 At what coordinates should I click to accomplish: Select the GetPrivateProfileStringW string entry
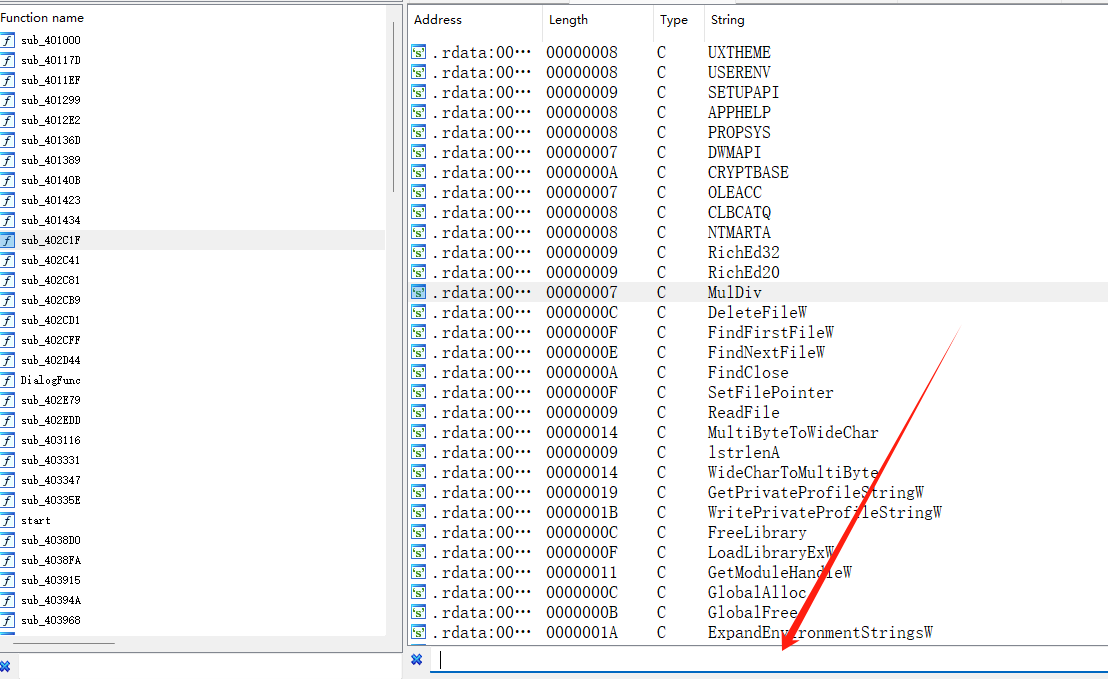pos(814,492)
